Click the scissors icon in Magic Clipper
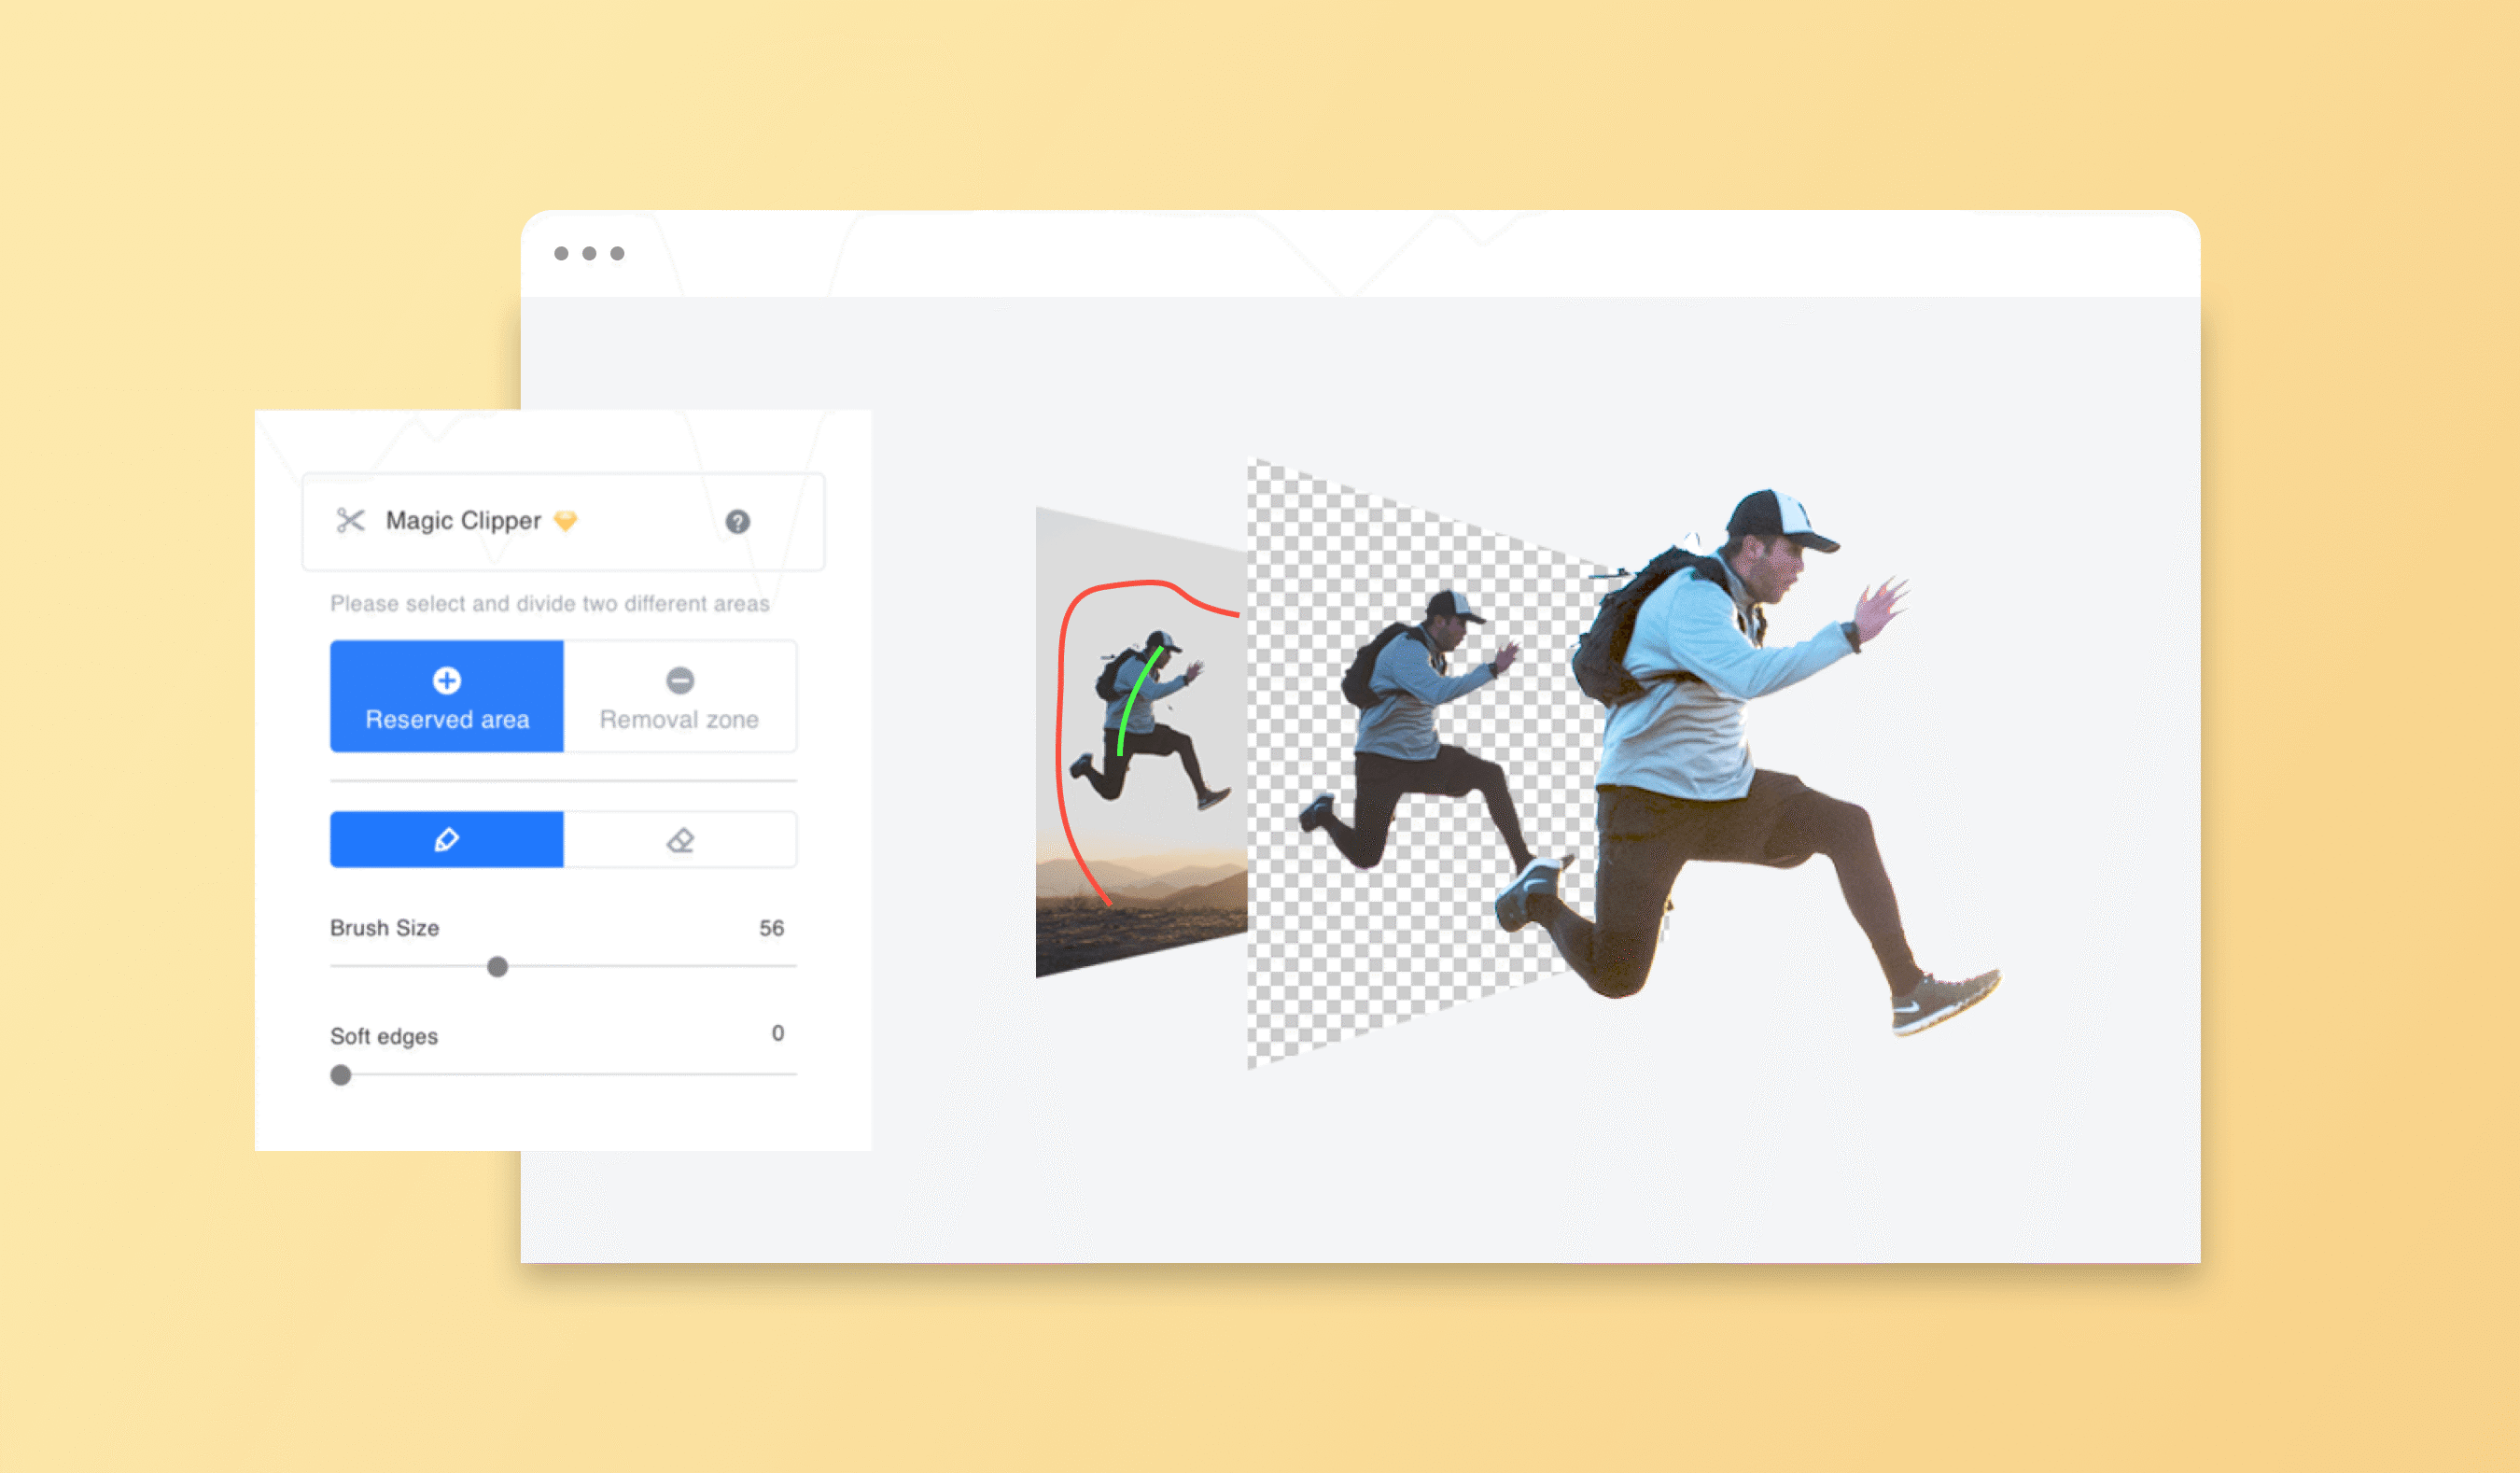This screenshot has width=2520, height=1473. (351, 521)
